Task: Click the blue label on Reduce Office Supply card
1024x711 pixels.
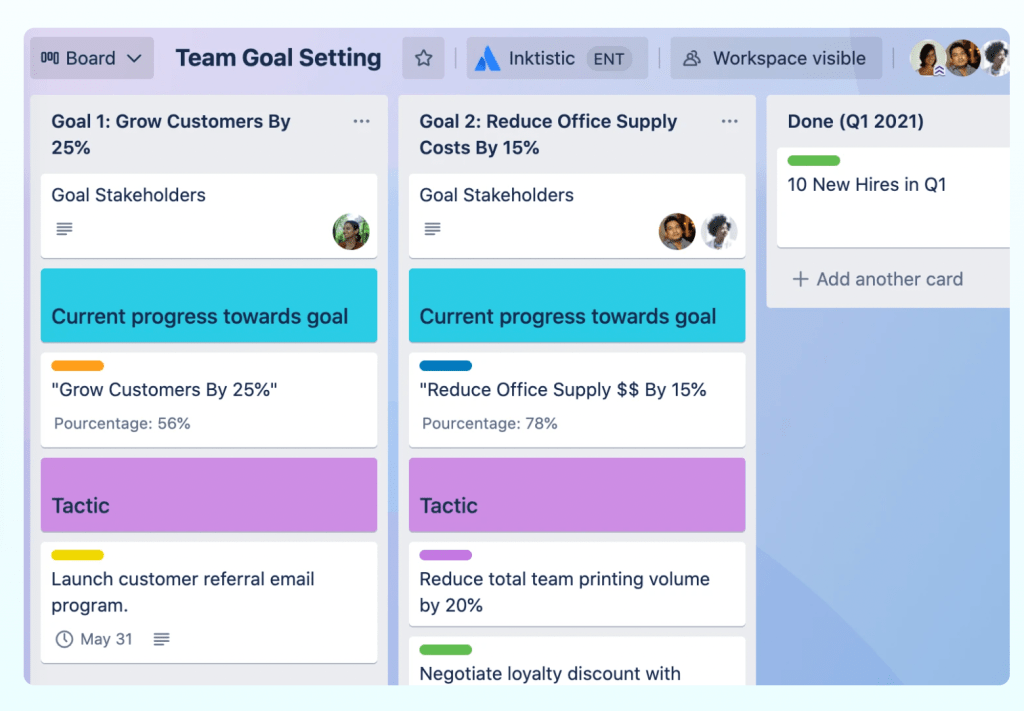Action: click(446, 366)
